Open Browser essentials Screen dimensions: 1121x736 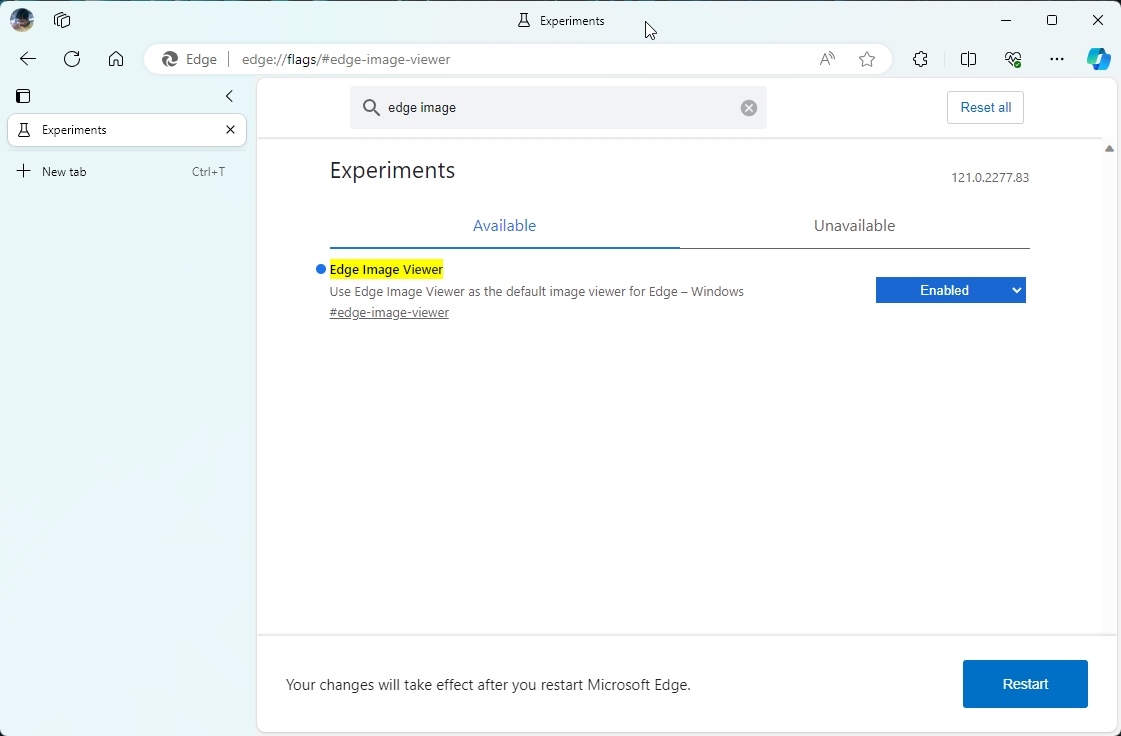tap(1013, 59)
